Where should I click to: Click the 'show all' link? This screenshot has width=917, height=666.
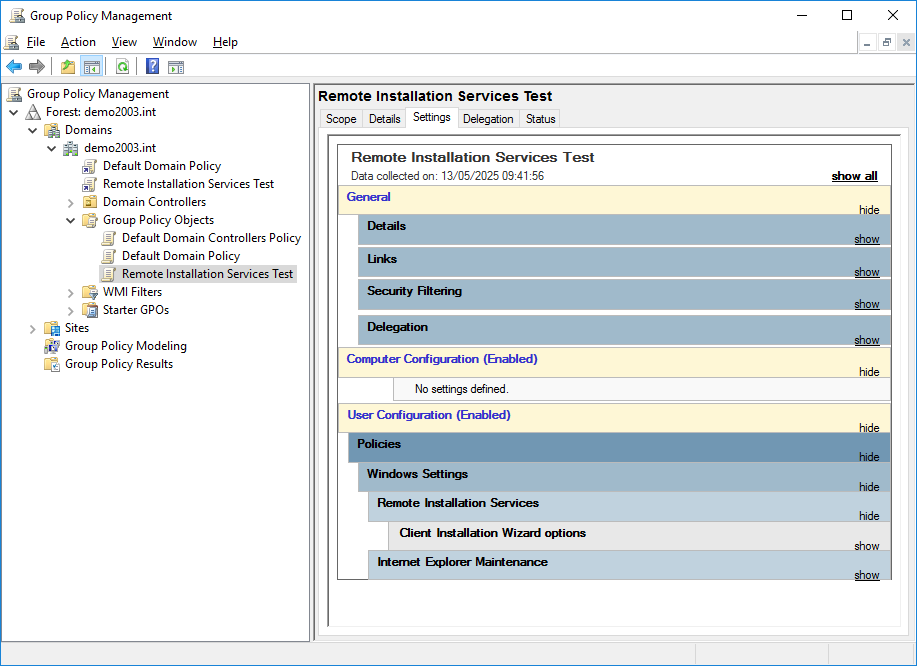pyautogui.click(x=854, y=176)
